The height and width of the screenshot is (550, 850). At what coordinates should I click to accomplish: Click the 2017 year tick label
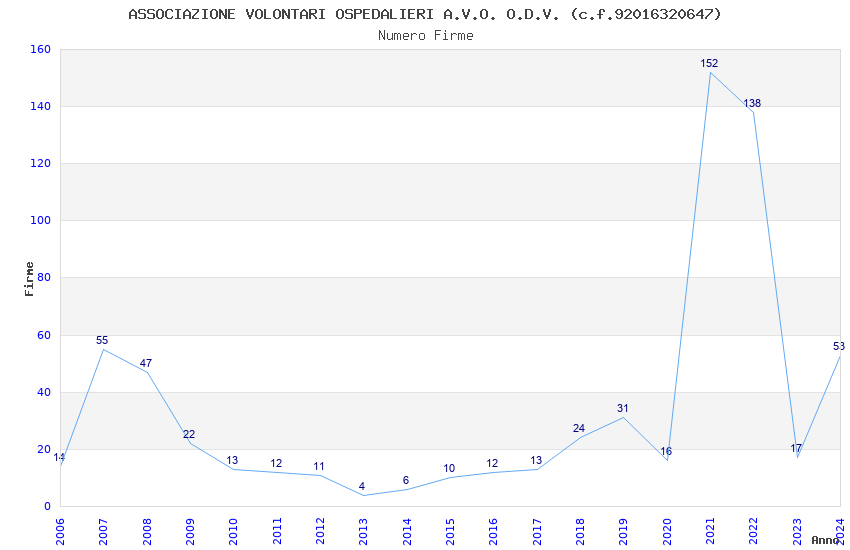pos(537,532)
